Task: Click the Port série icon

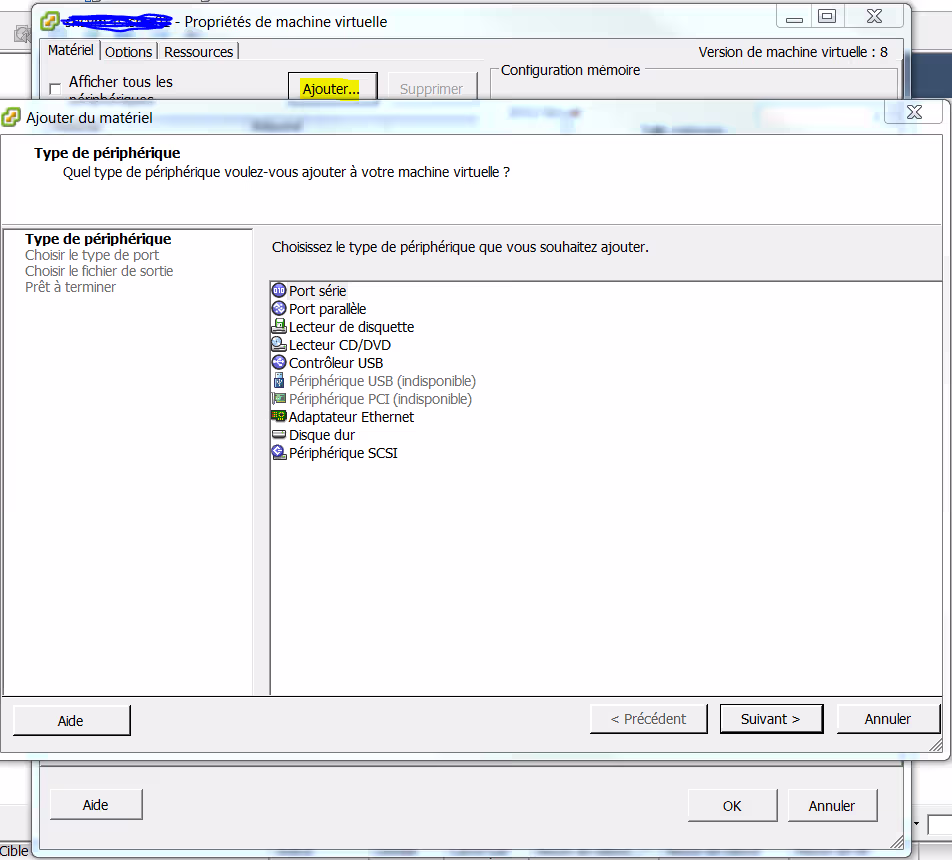Action: (x=279, y=290)
